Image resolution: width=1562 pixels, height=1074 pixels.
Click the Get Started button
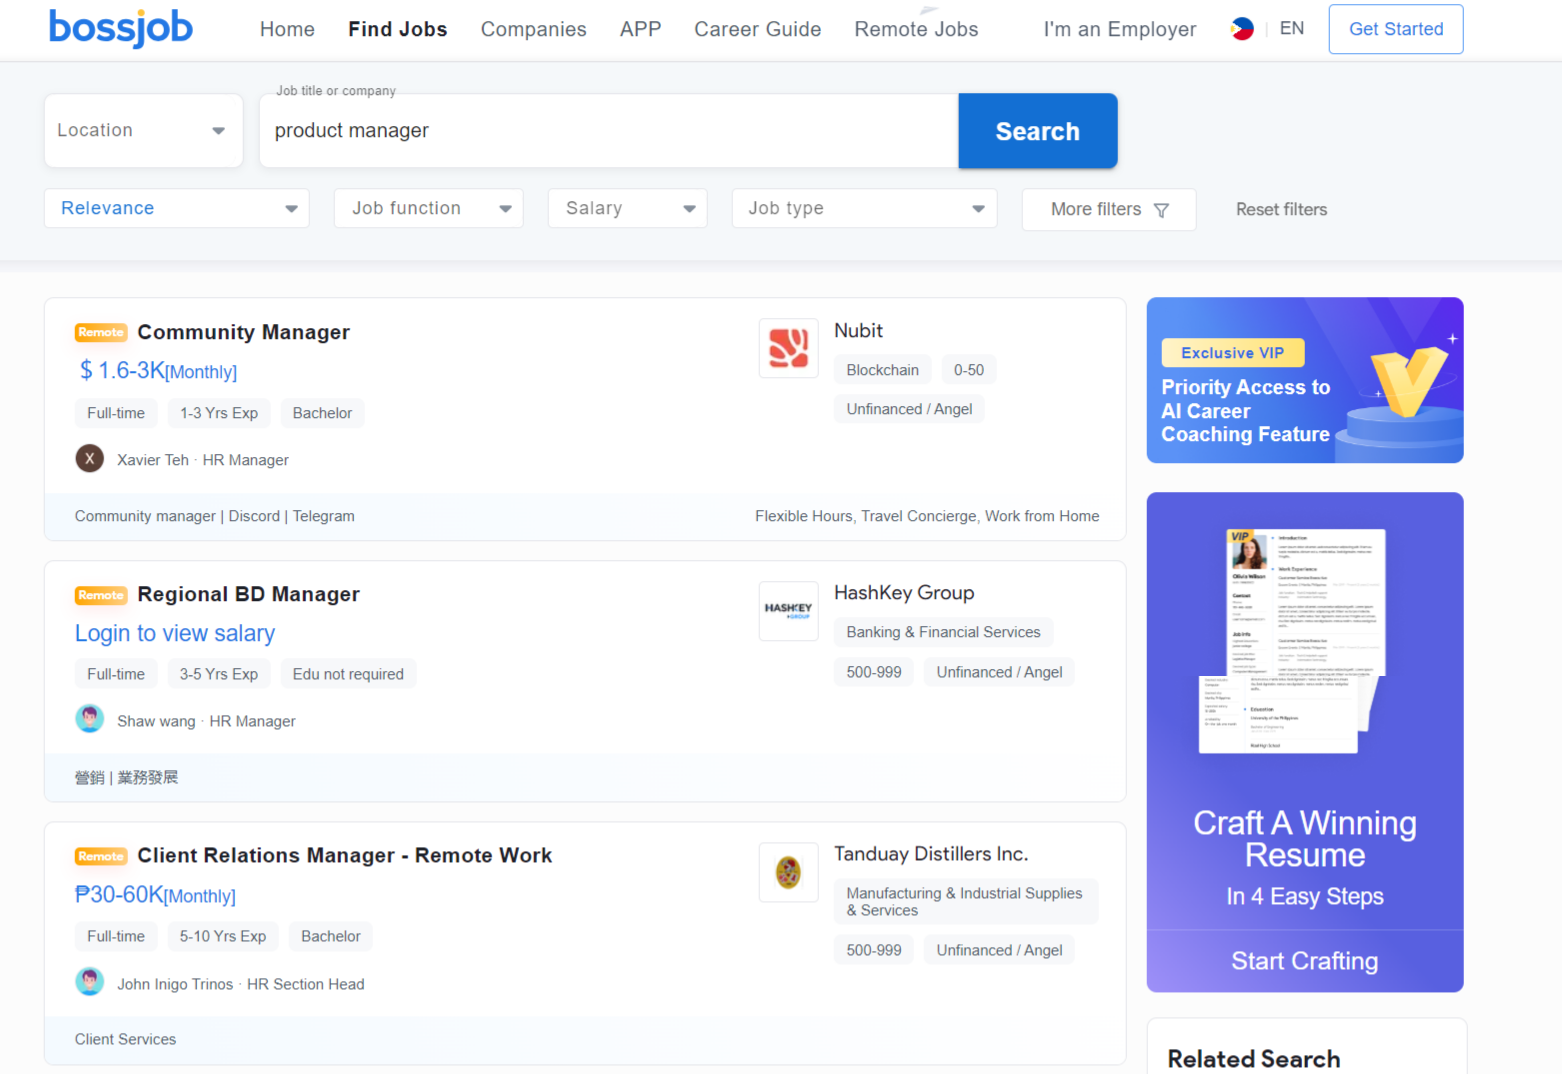(1396, 29)
